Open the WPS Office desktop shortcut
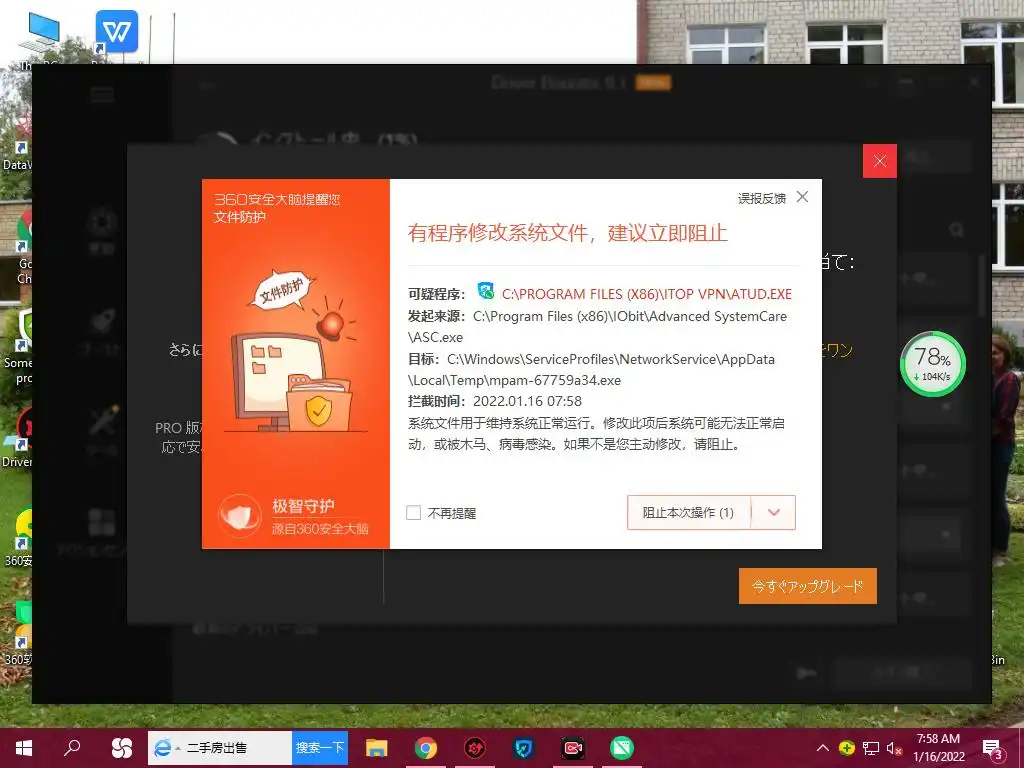The width and height of the screenshot is (1024, 768). coord(116,31)
